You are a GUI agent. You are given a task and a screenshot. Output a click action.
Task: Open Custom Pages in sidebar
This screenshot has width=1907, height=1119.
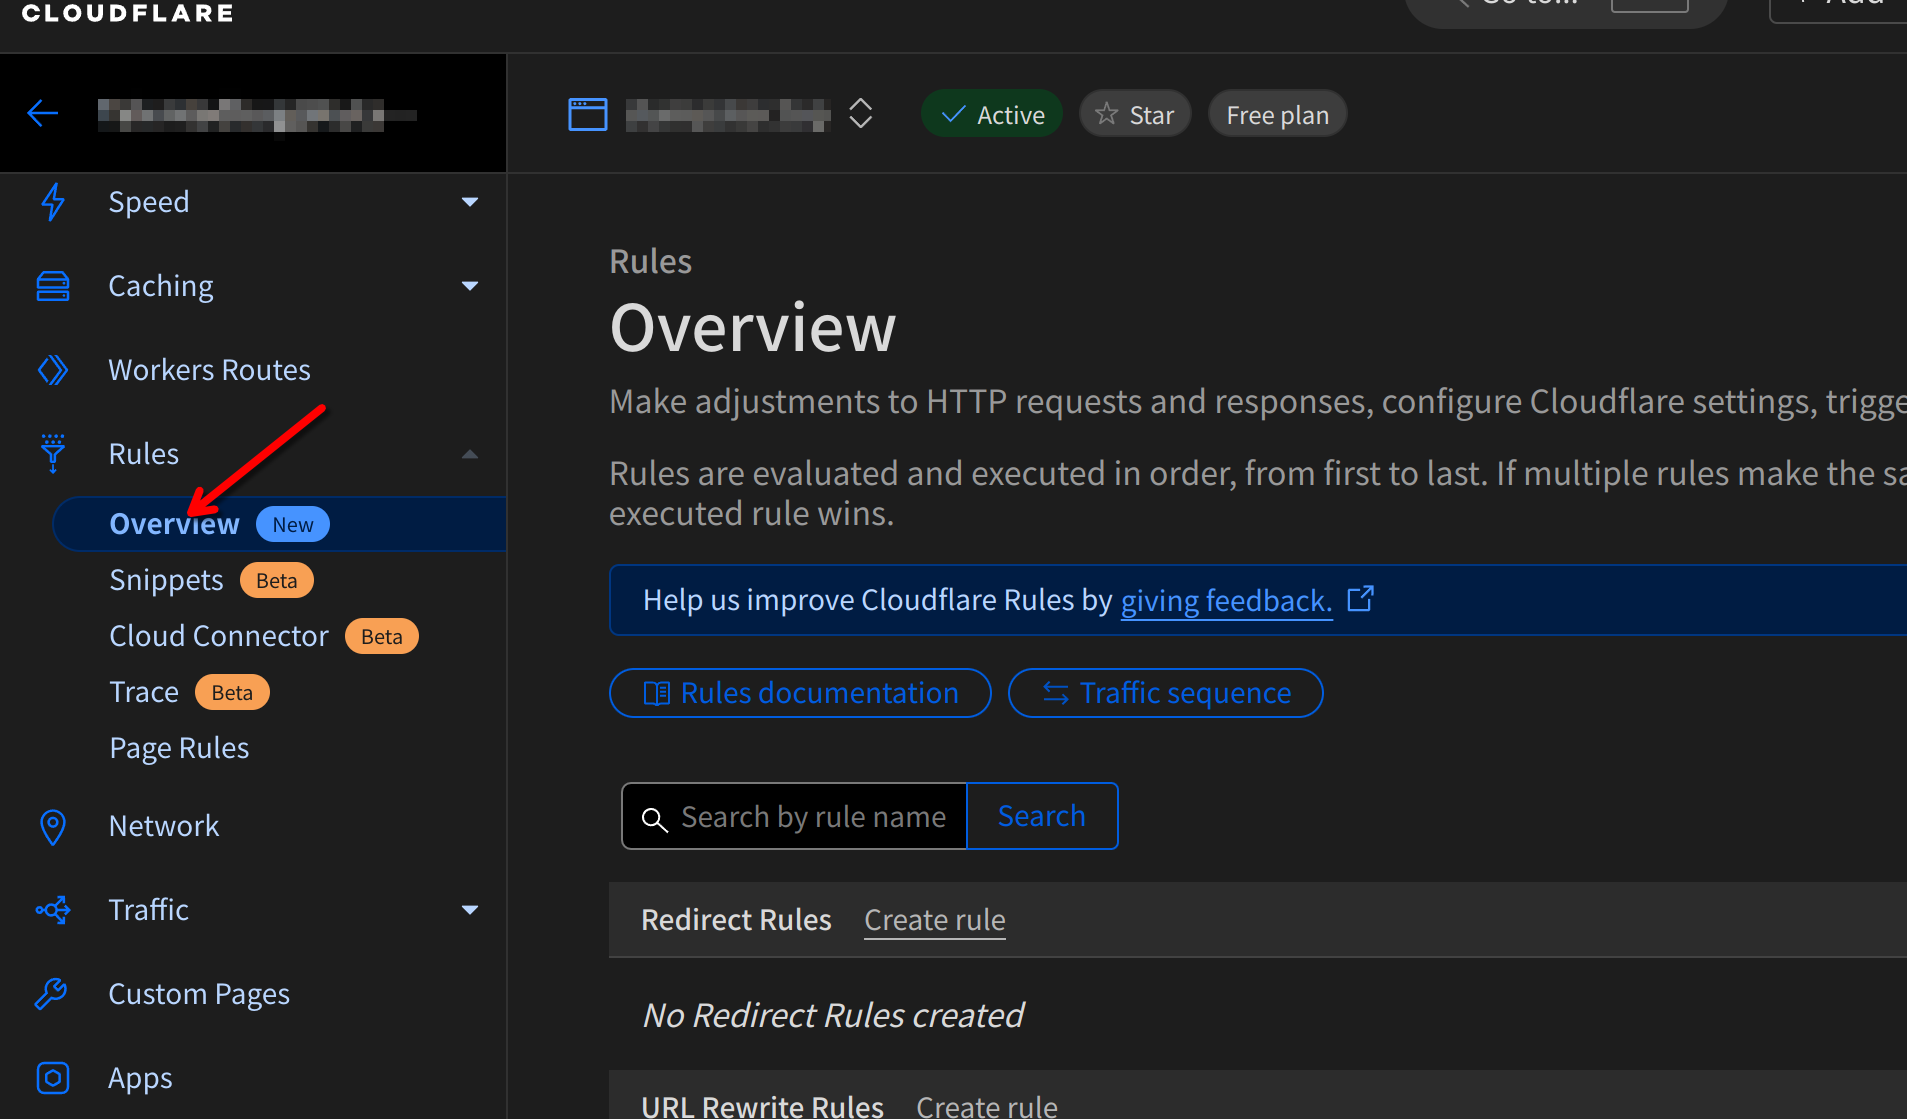tap(199, 994)
